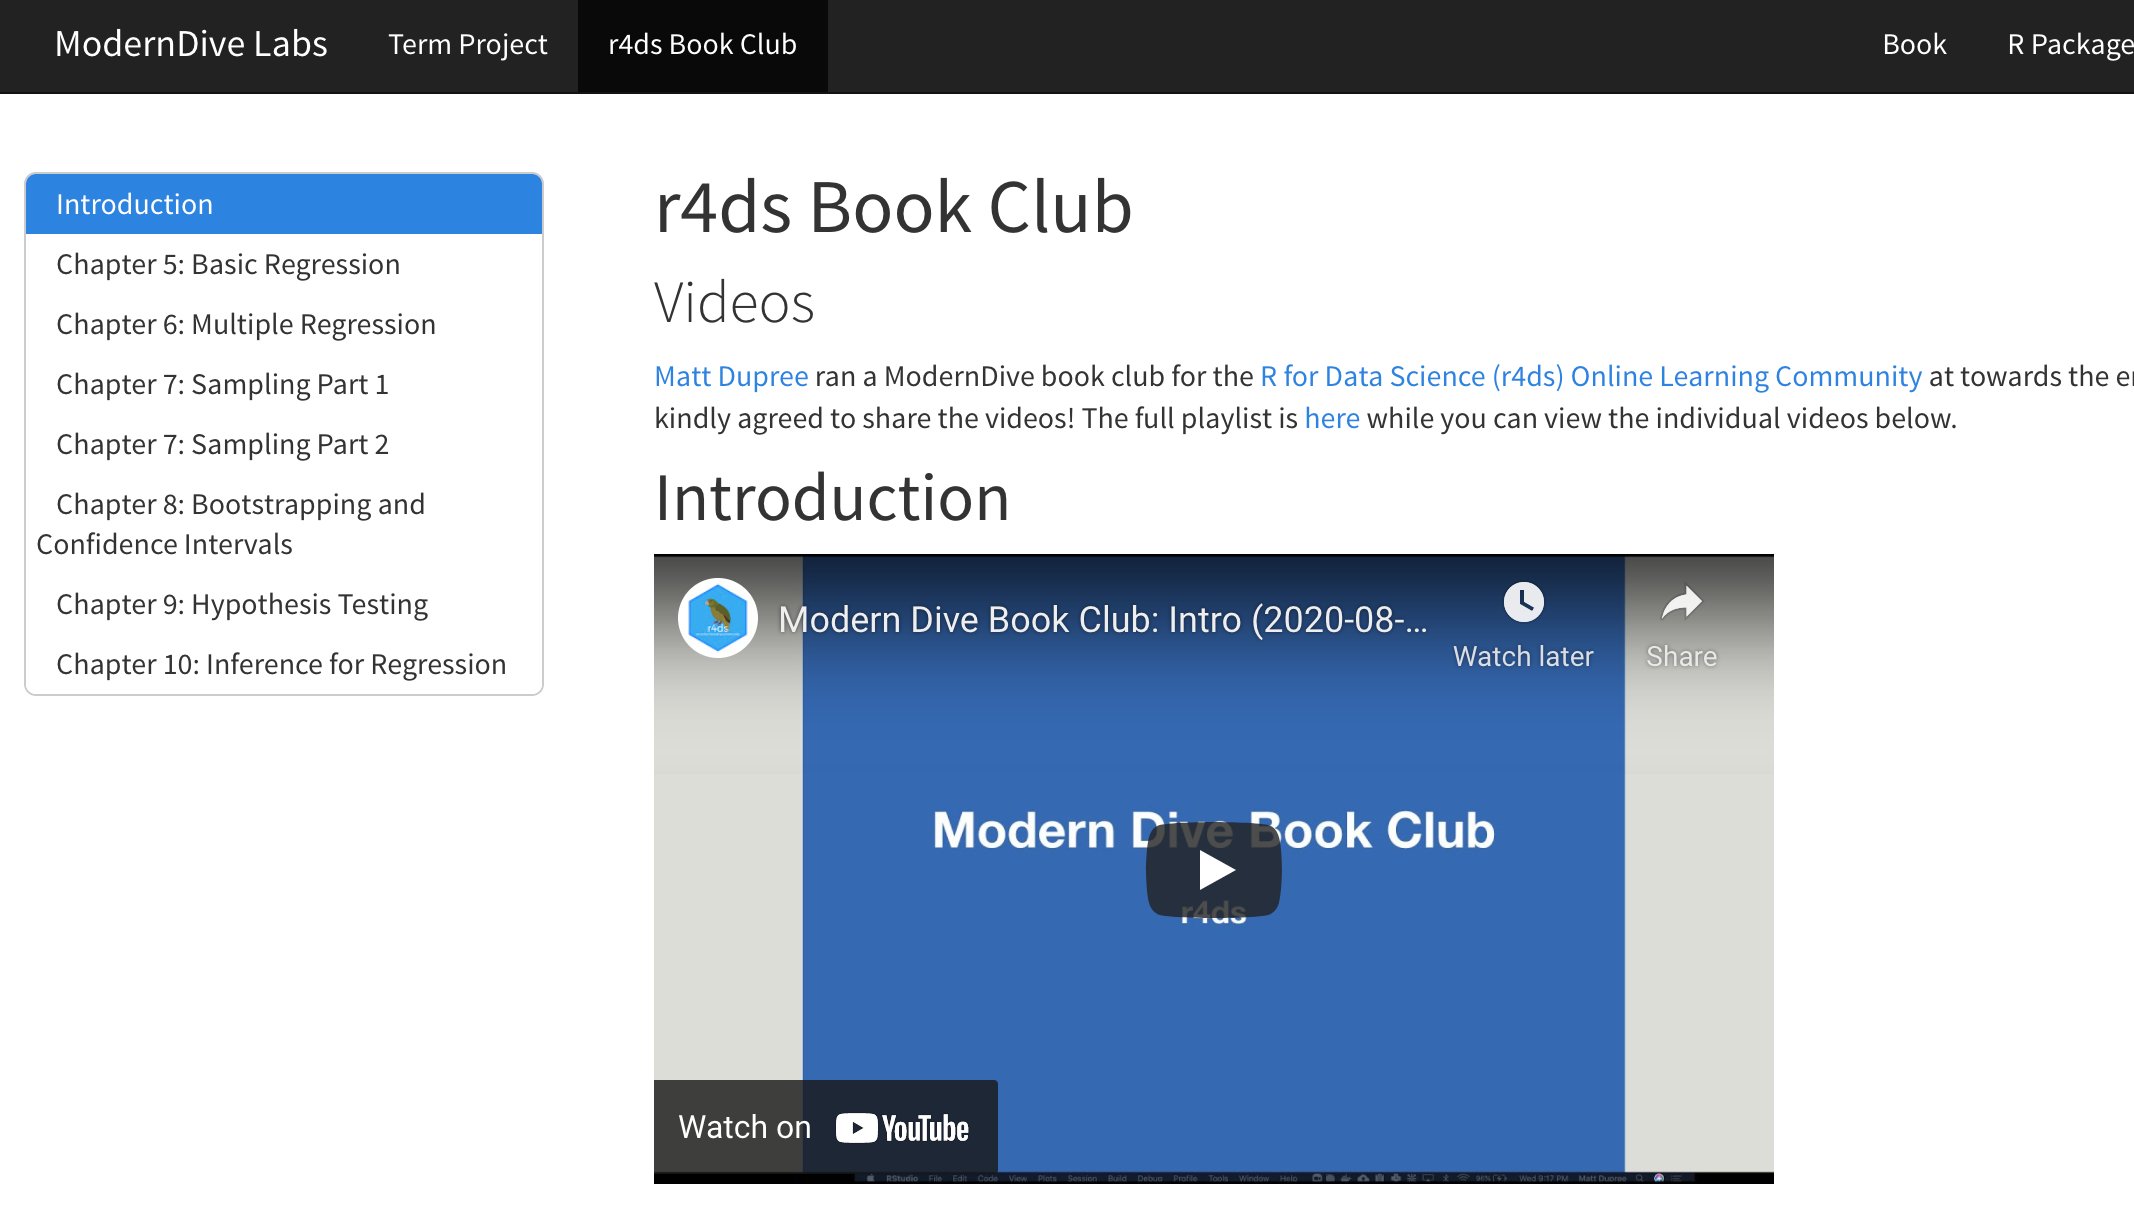Go to Chapter 5: Basic Regression
The width and height of the screenshot is (2134, 1206).
click(228, 264)
